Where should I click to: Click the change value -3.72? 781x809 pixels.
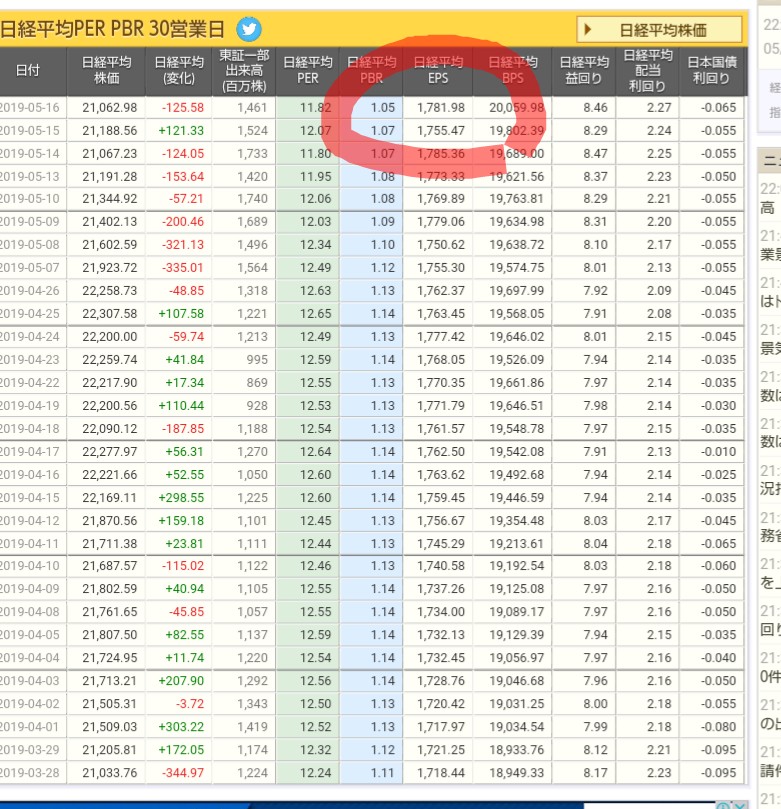[x=189, y=704]
